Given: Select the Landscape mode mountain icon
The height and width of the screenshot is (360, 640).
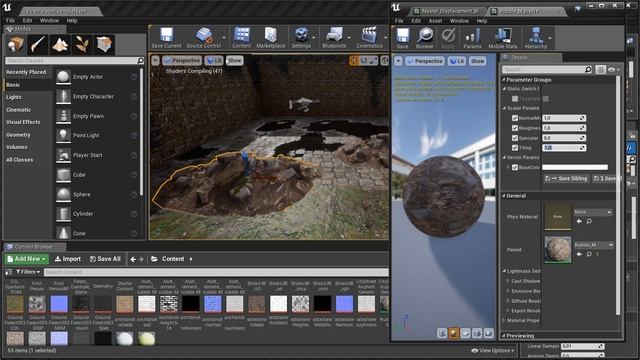Looking at the screenshot, I should 60,44.
